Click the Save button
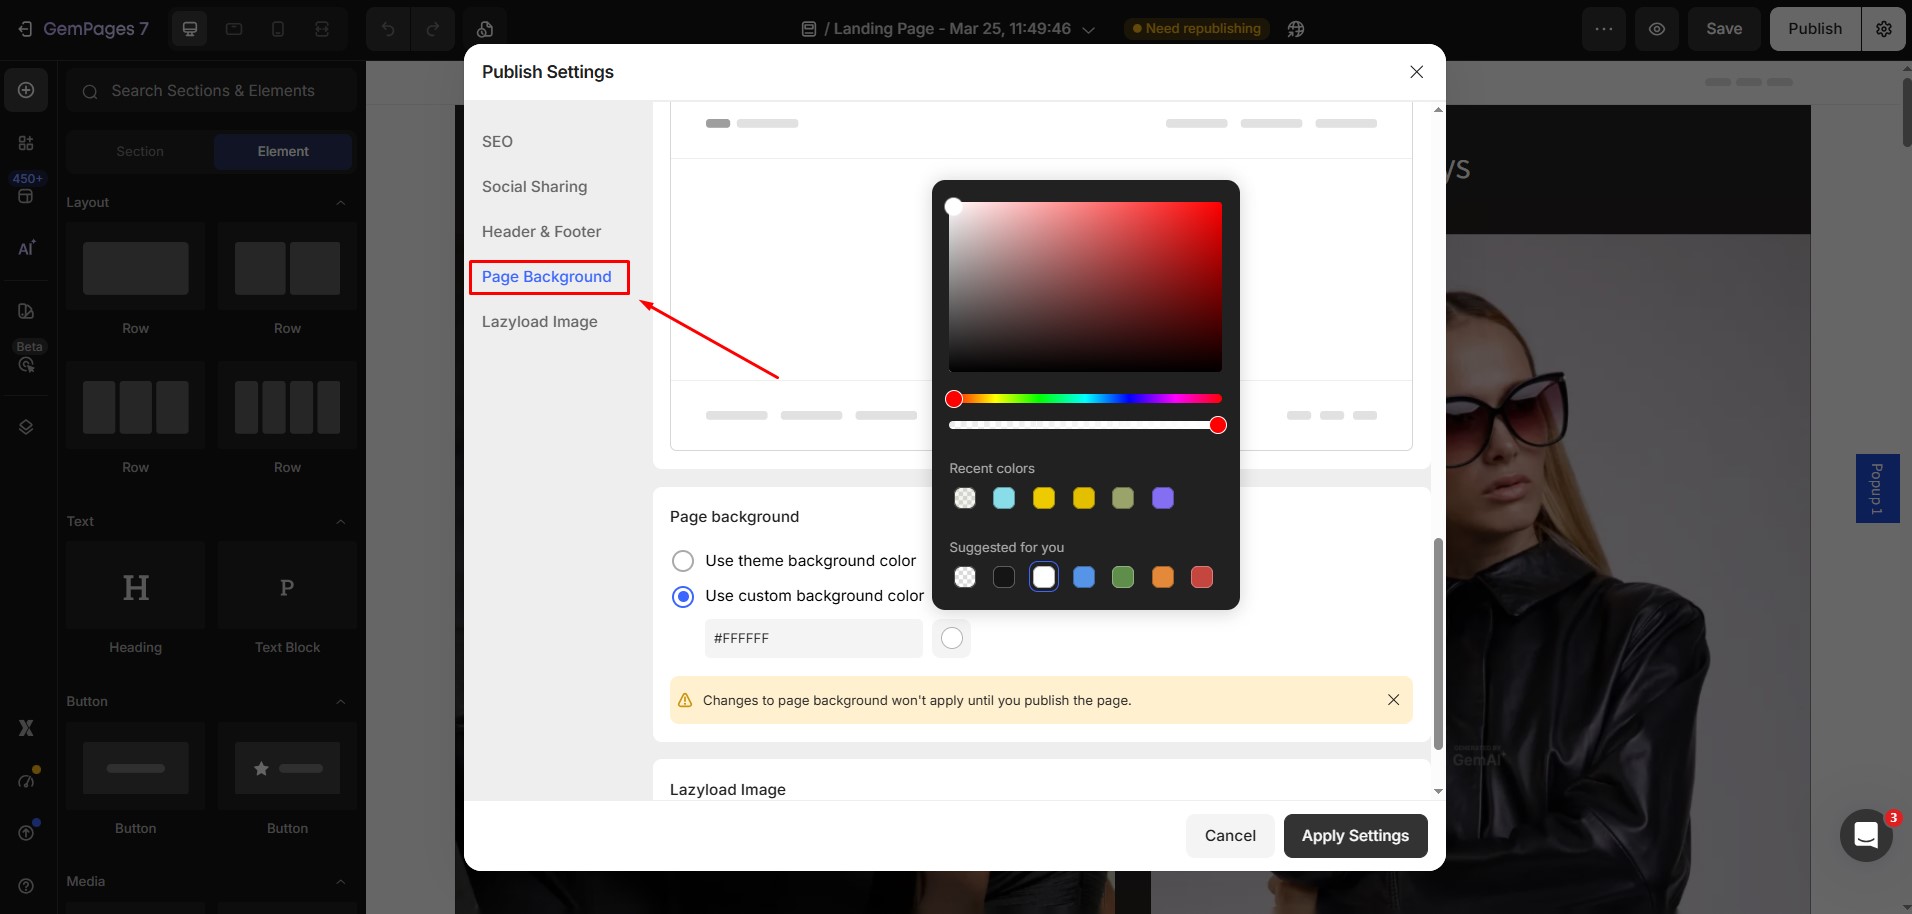 (1724, 29)
